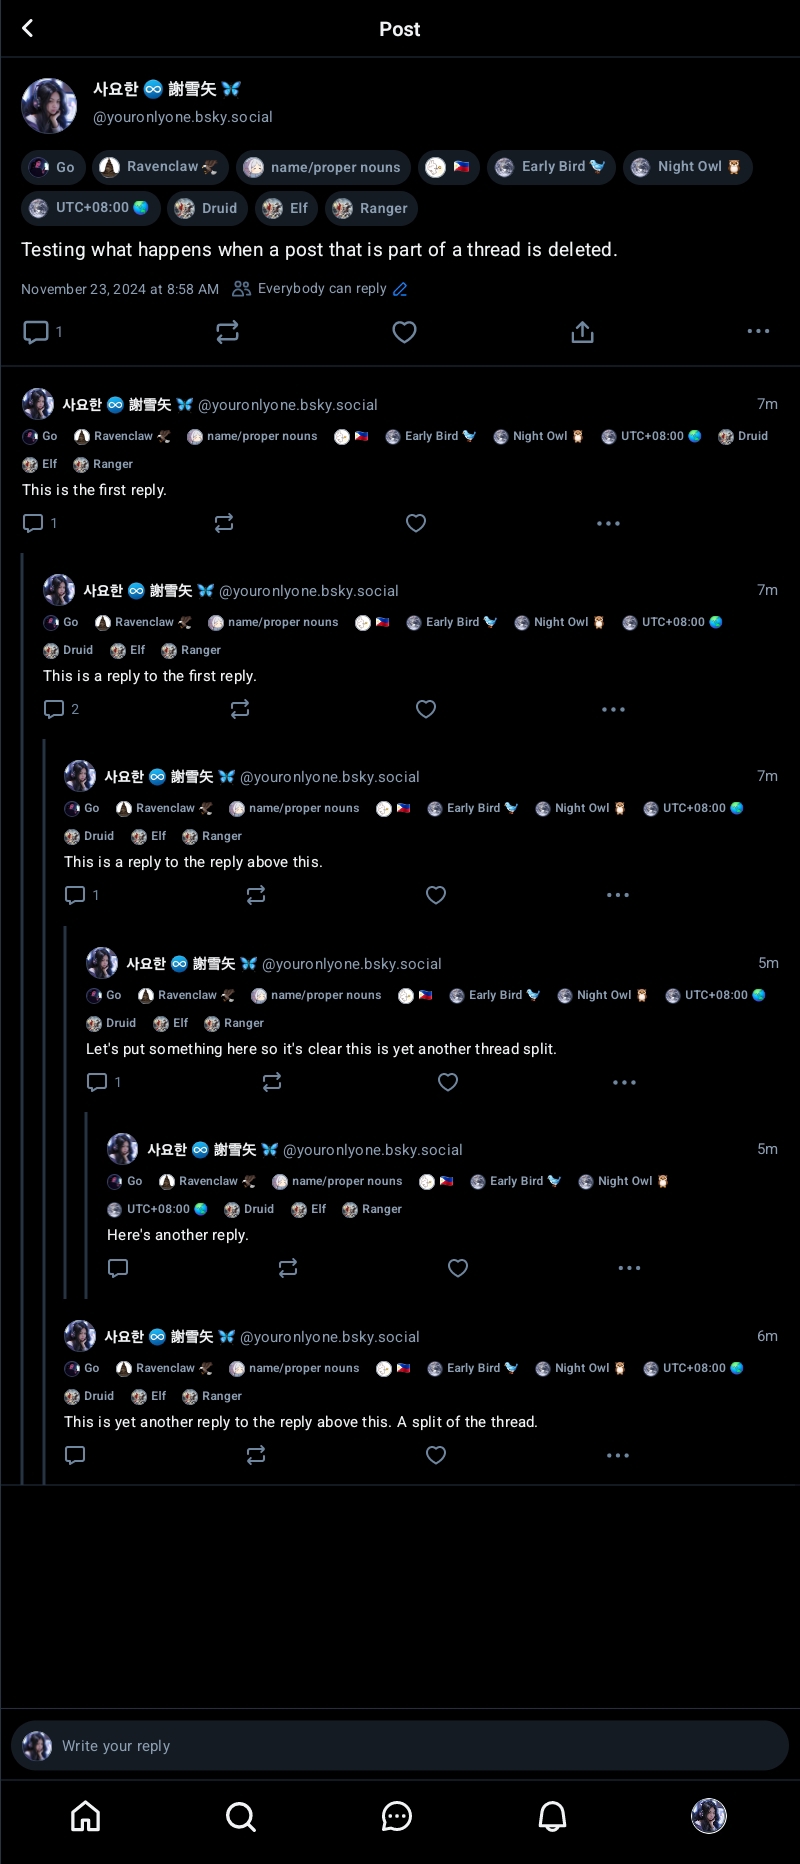The height and width of the screenshot is (1864, 800).
Task: Share the main post via the share icon
Action: pos(583,332)
